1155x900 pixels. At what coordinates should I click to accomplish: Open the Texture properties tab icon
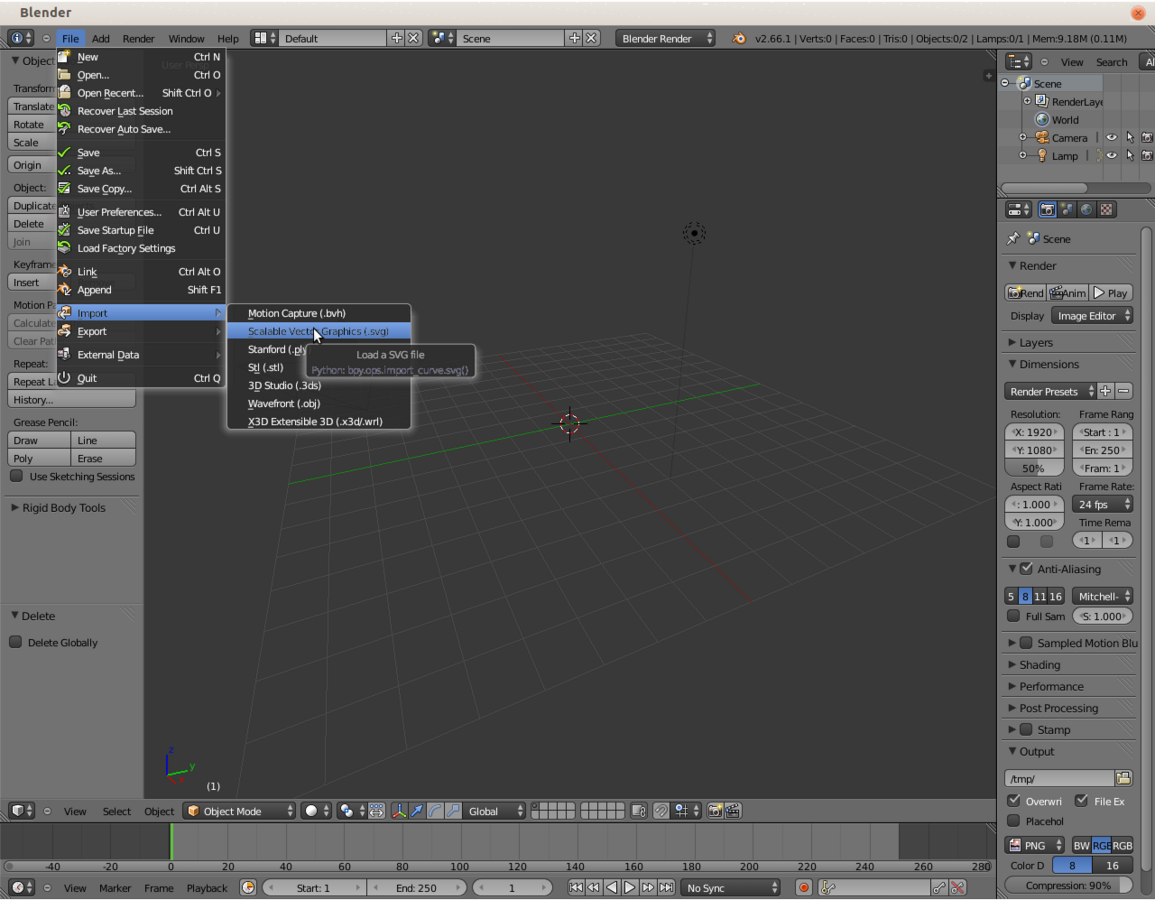click(x=1106, y=210)
